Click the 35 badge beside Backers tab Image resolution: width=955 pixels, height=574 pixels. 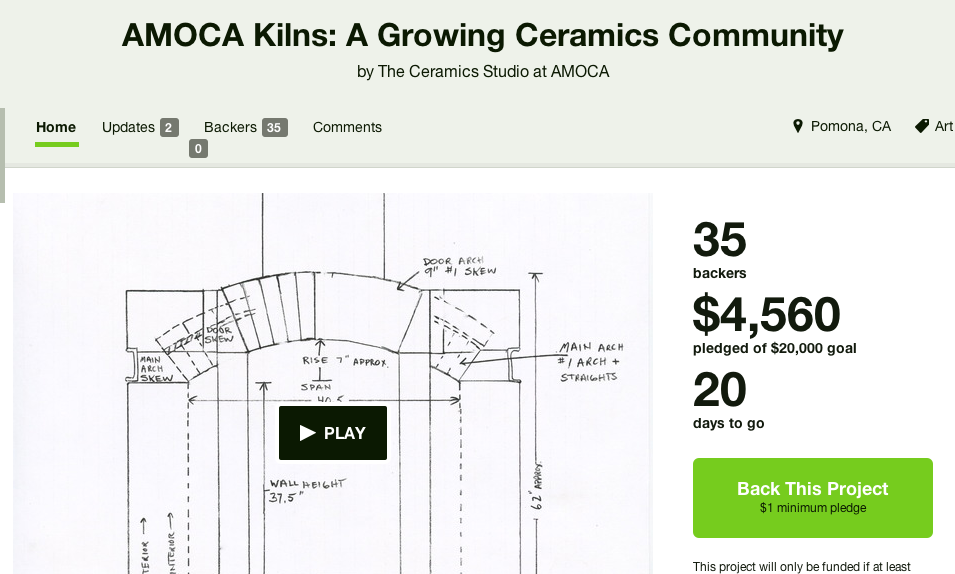point(275,127)
